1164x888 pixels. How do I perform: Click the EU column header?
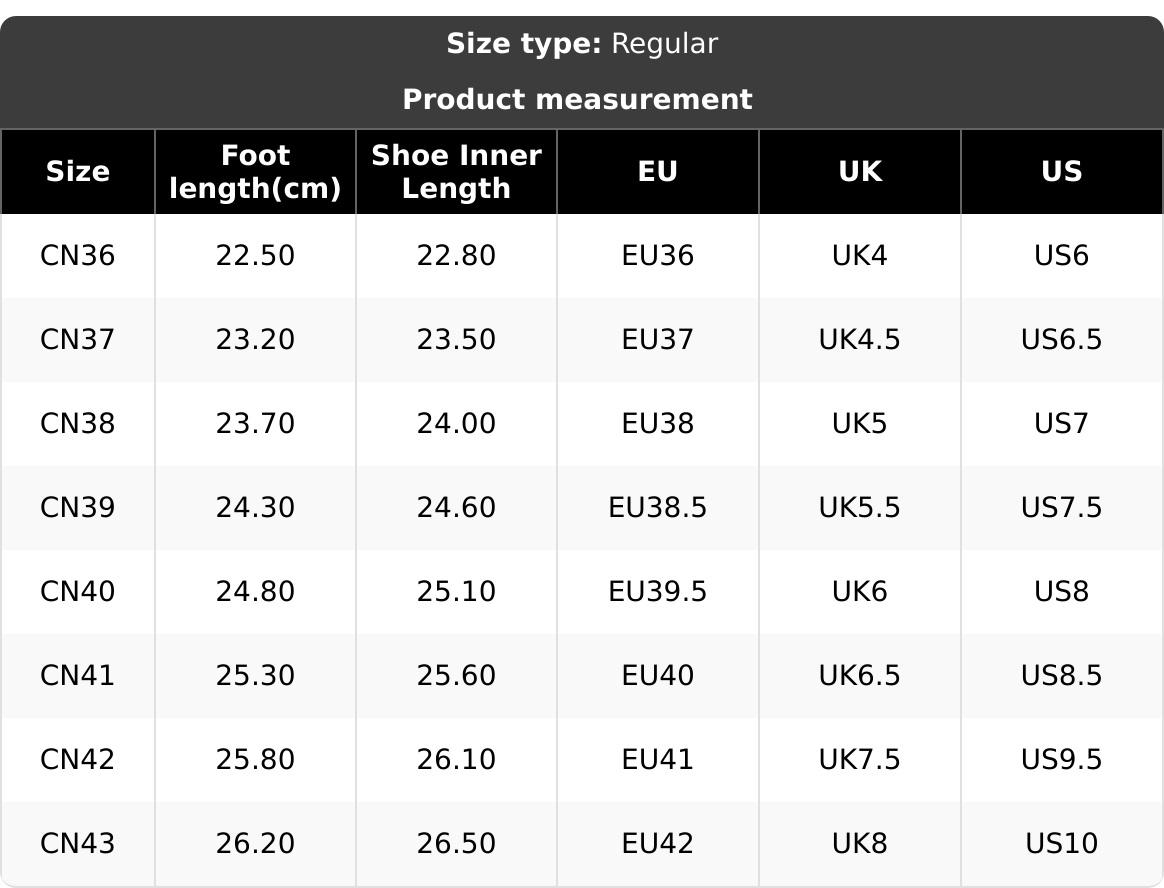pyautogui.click(x=658, y=172)
